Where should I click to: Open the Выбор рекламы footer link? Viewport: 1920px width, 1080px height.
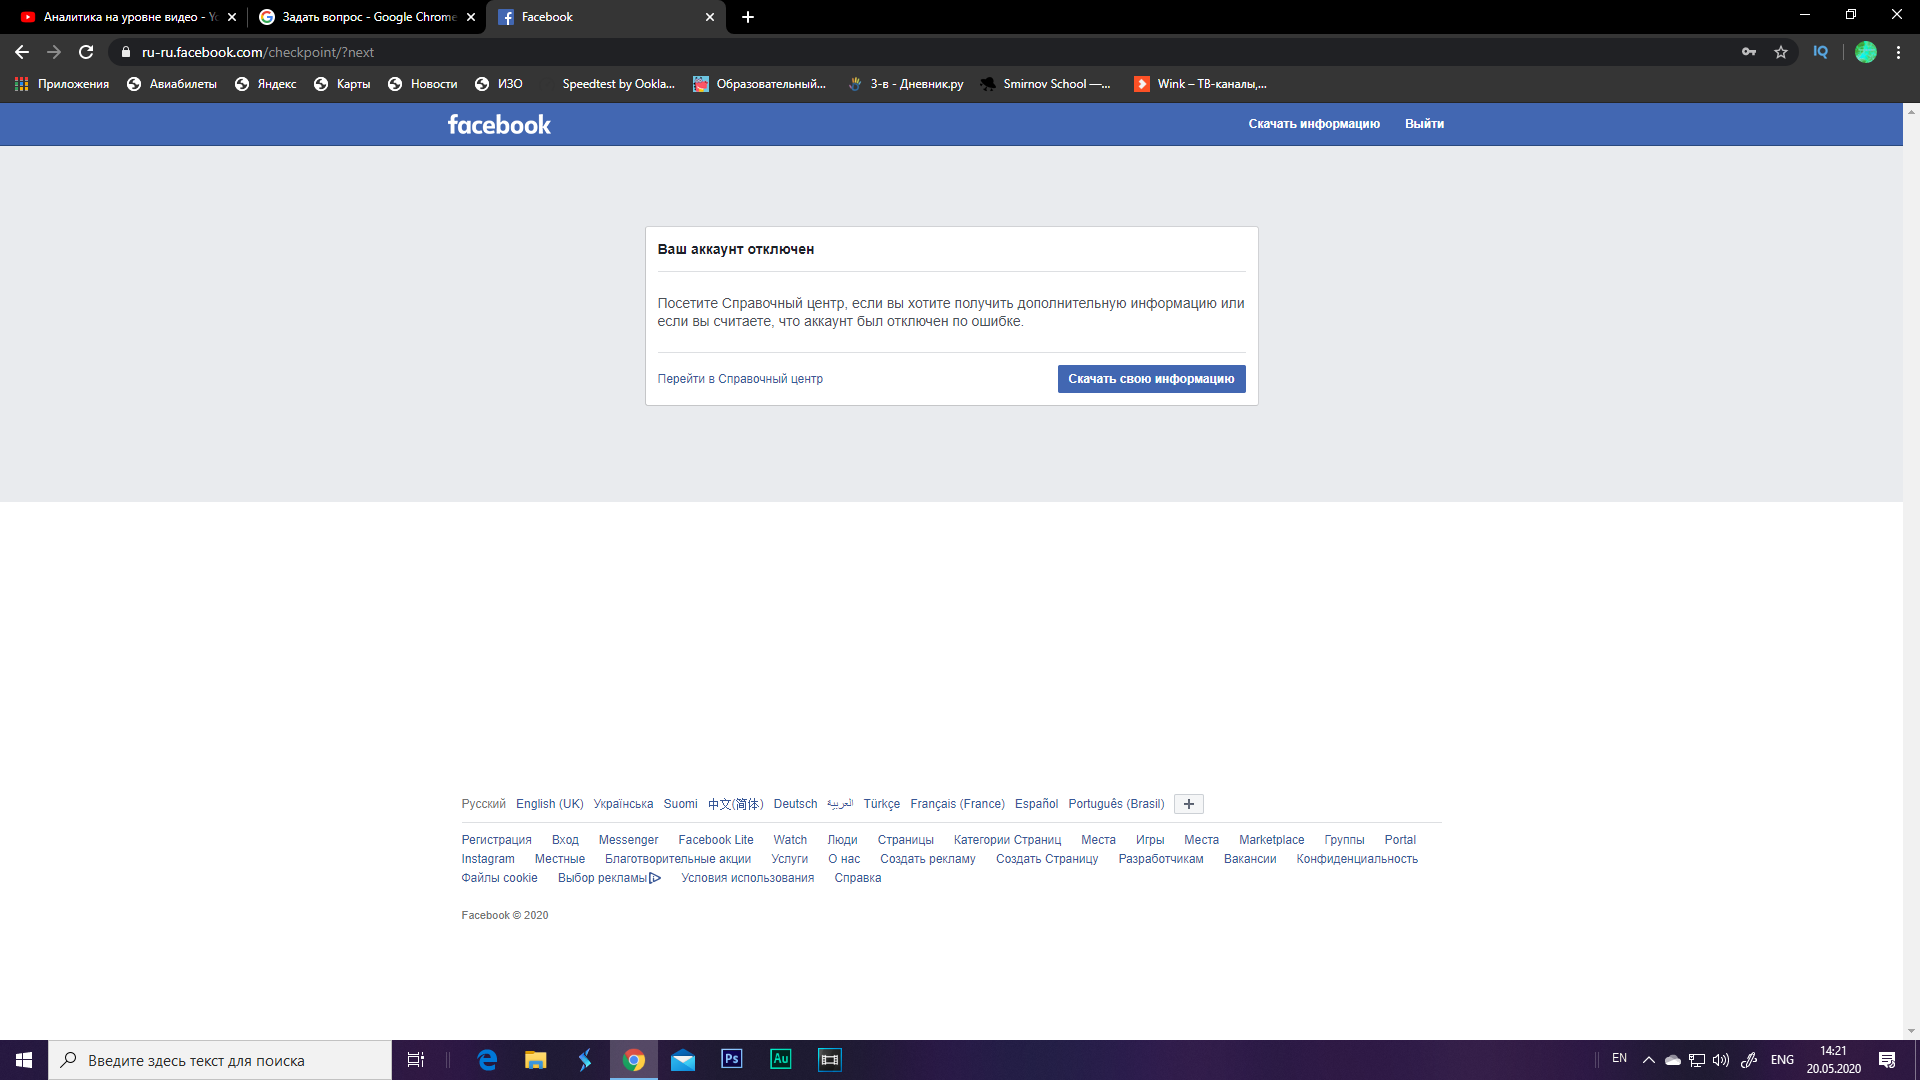[609, 878]
